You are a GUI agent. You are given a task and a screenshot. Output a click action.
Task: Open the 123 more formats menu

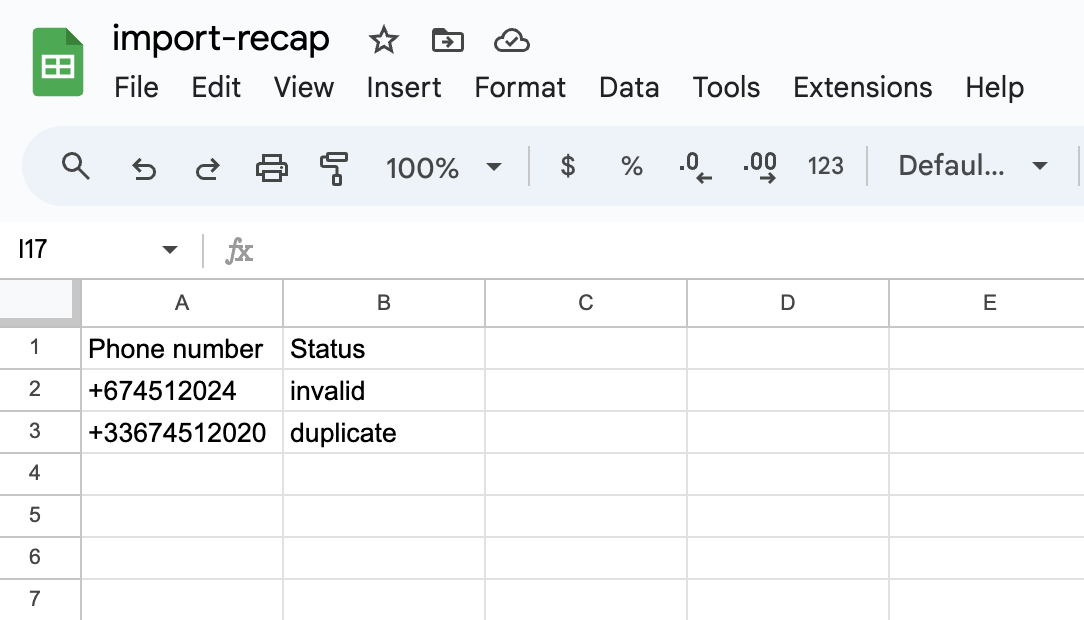tap(825, 166)
